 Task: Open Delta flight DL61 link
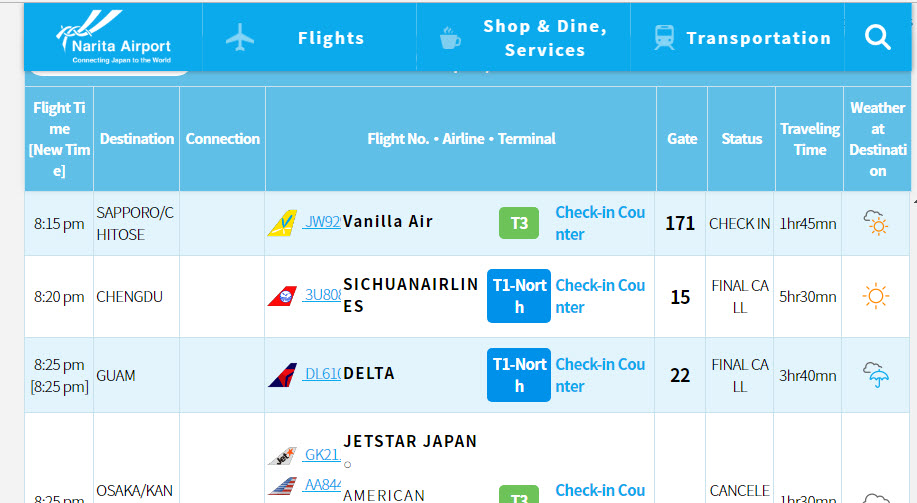click(322, 375)
